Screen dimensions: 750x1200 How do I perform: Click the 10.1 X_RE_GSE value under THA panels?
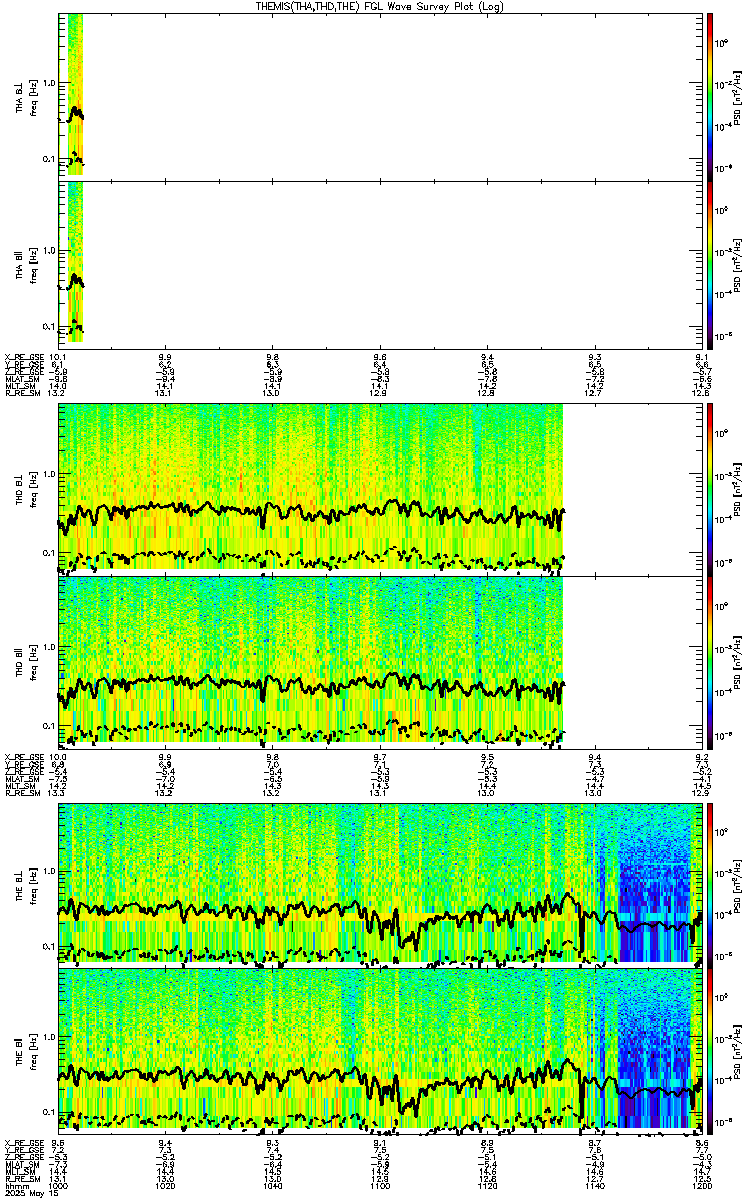58,357
